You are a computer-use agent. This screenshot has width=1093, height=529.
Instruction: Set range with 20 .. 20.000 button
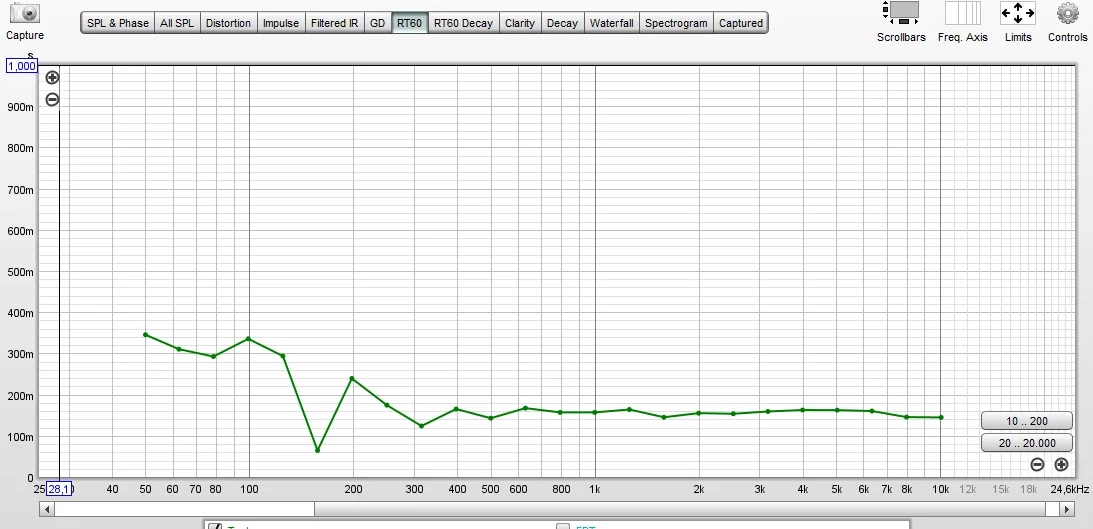[1027, 443]
